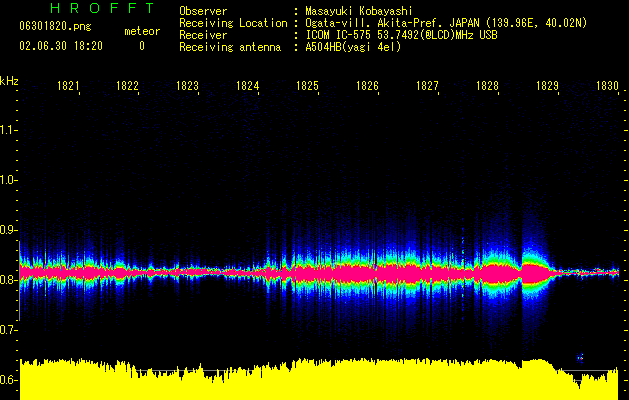The height and width of the screenshot is (400, 629).
Task: Click the 1829 time marker
Action: point(547,85)
